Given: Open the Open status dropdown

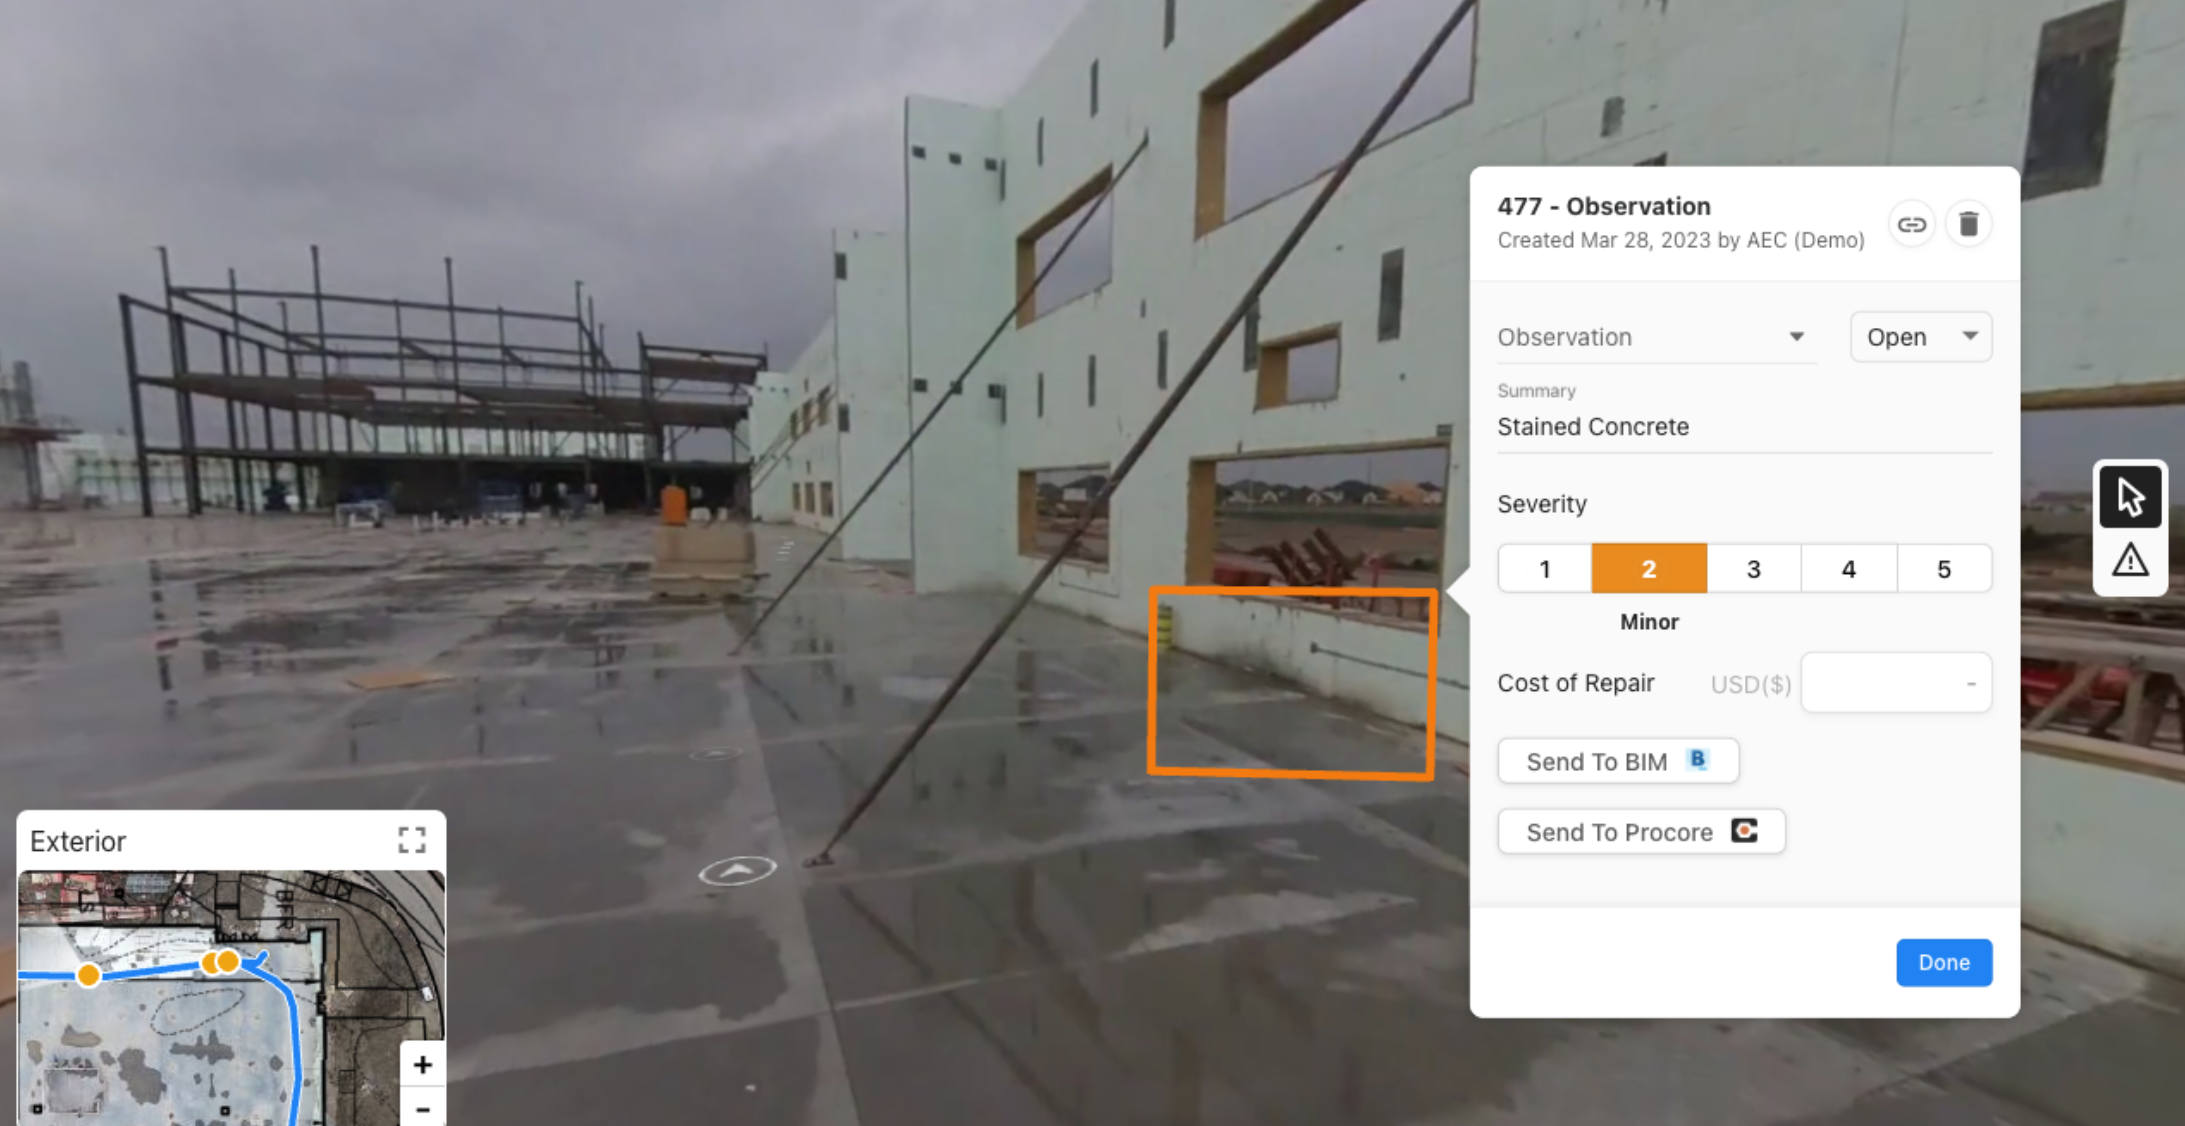Looking at the screenshot, I should pos(1921,337).
